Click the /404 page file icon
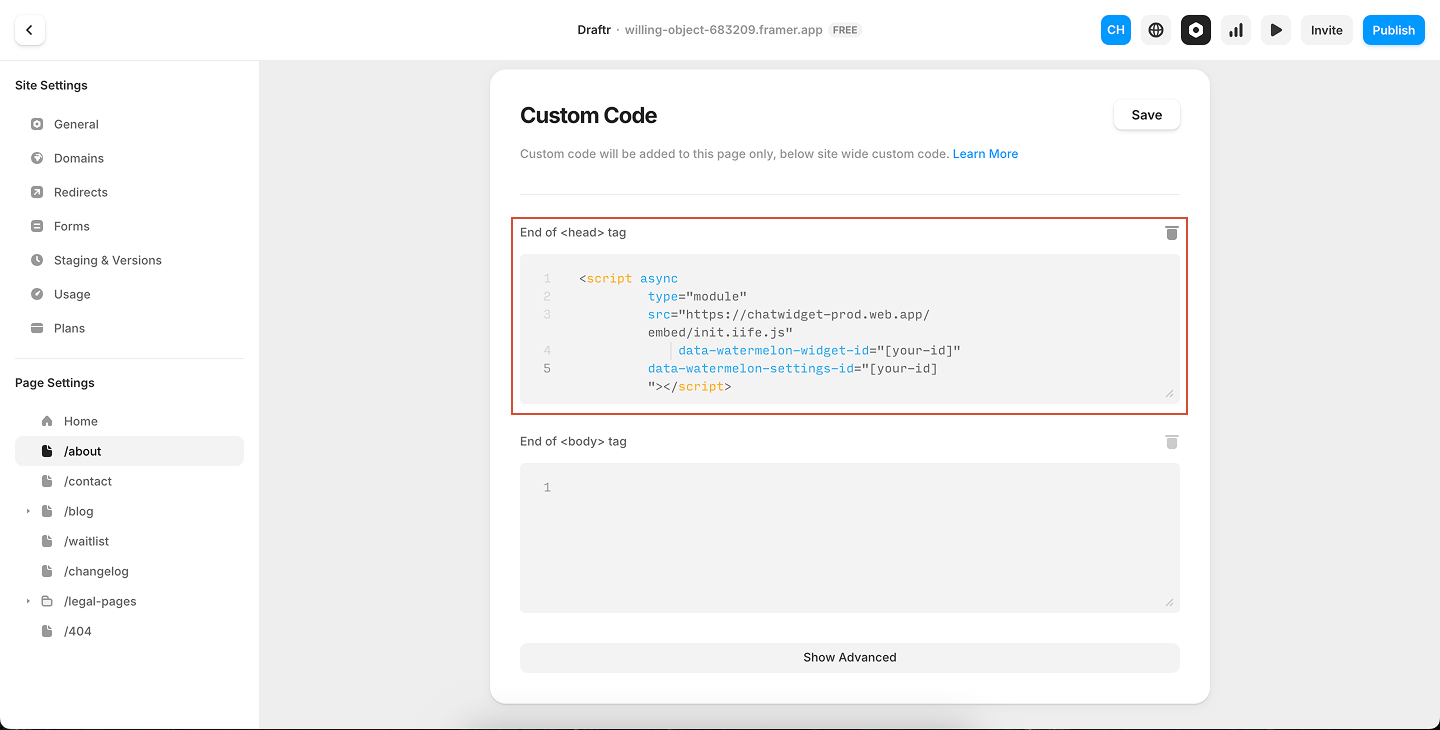 tap(47, 631)
